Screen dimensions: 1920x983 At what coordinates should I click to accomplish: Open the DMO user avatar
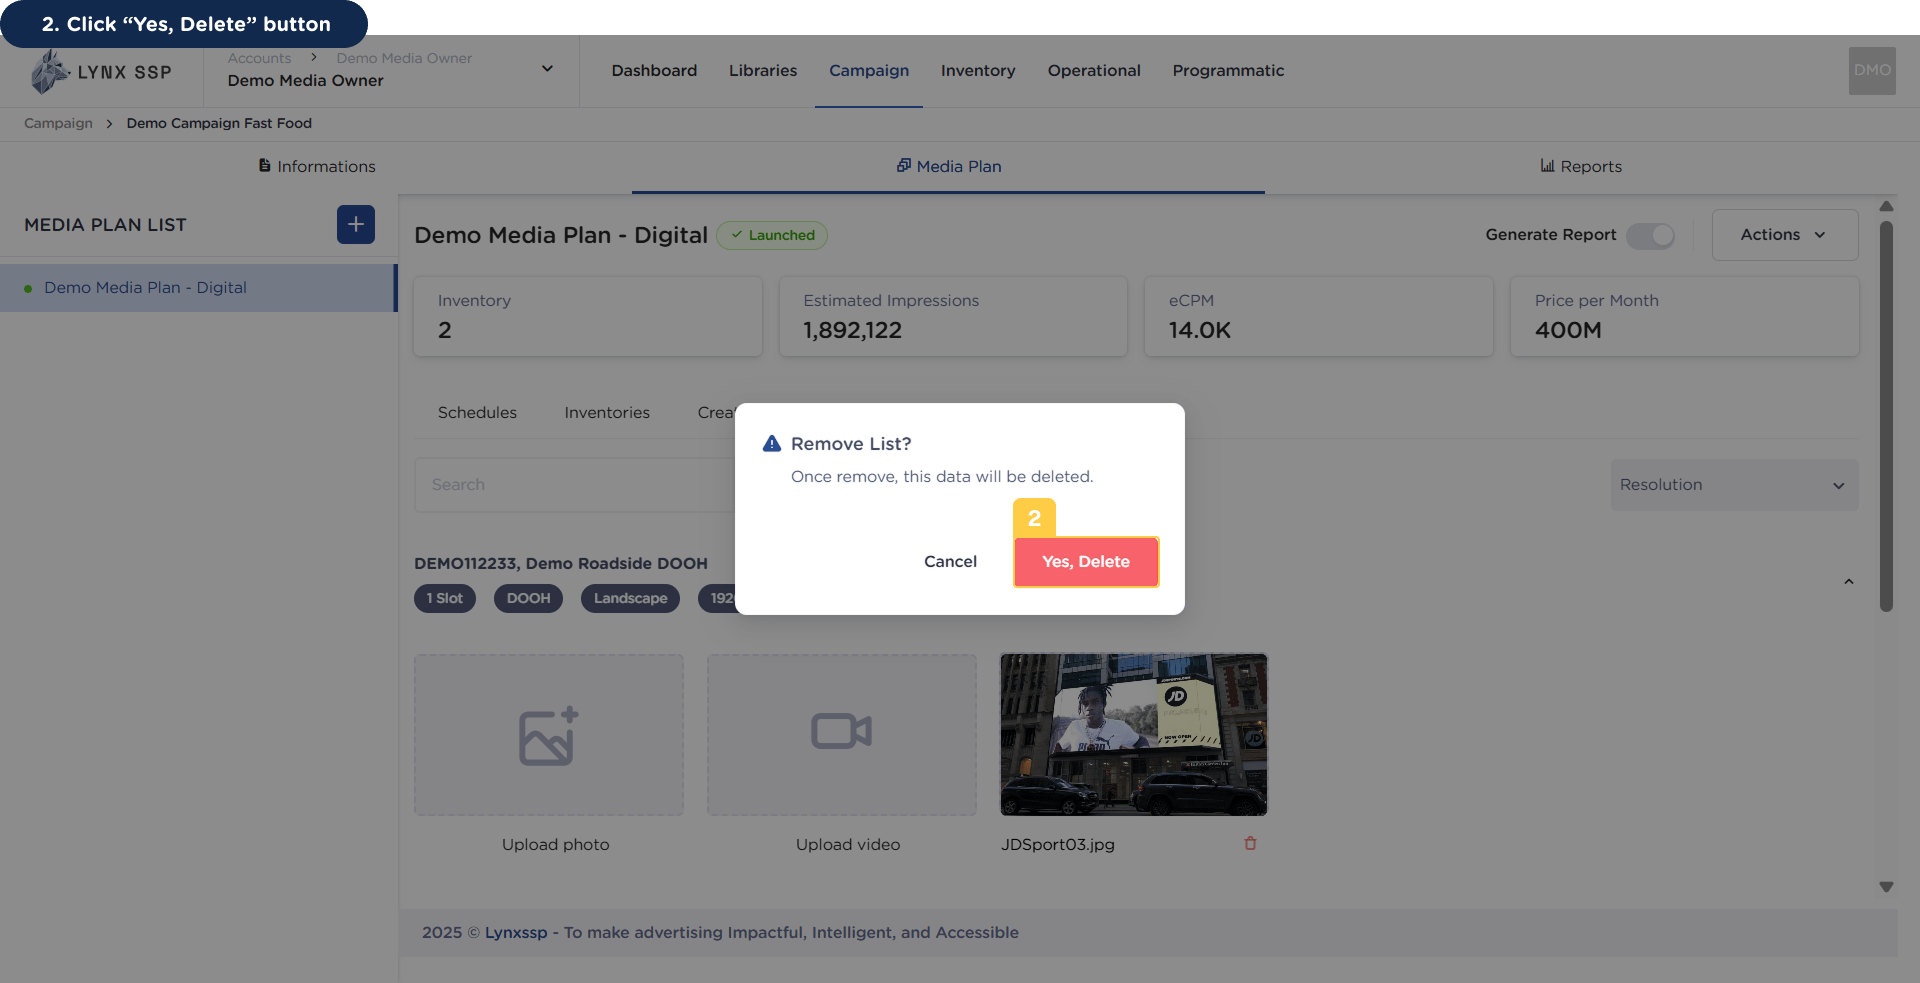[1872, 71]
